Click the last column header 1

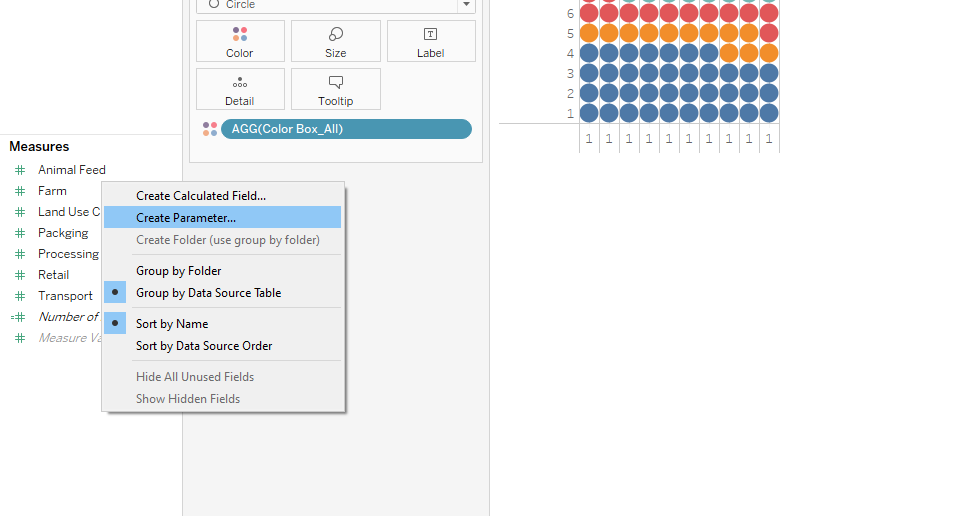(x=769, y=139)
